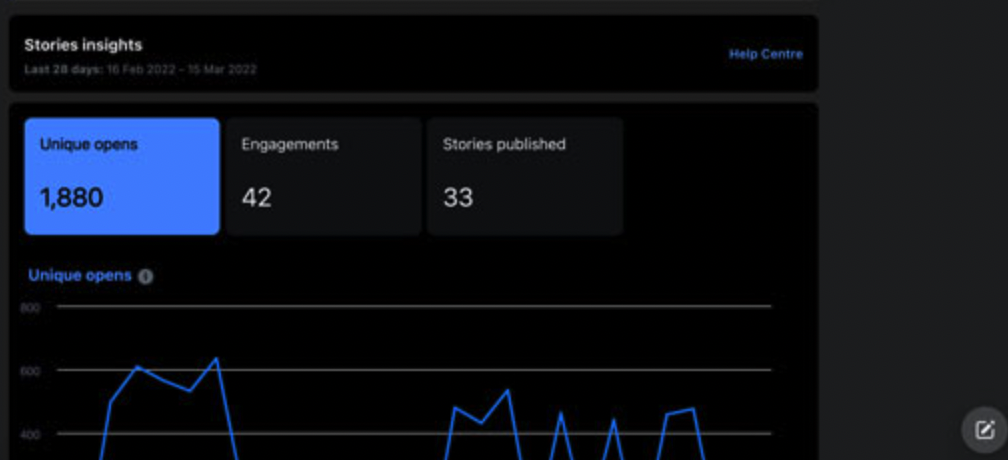
Task: Select the Unique opens metric card
Action: (x=122, y=176)
